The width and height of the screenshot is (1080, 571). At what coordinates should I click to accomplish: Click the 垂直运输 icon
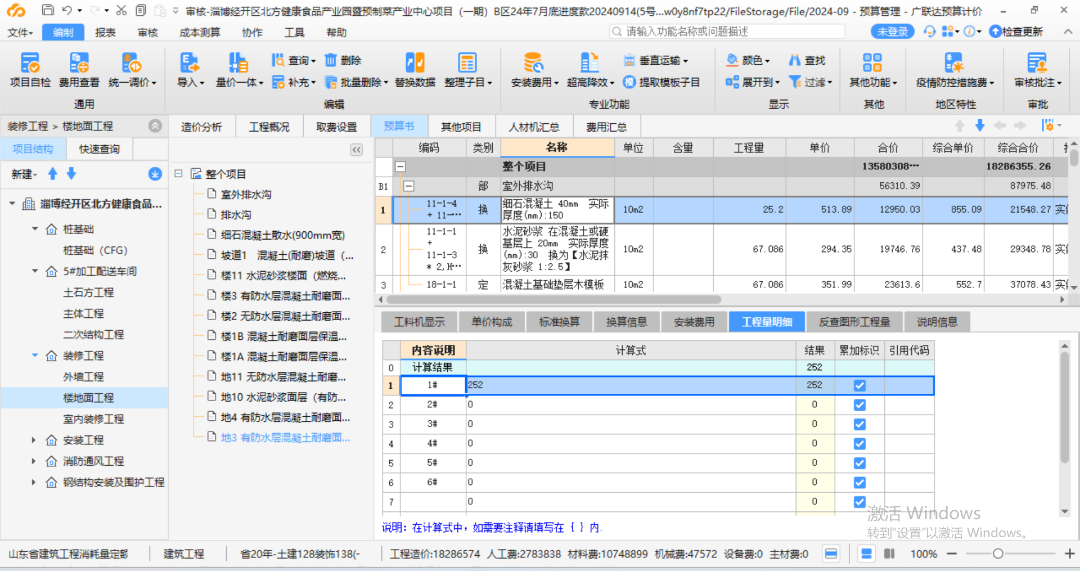point(629,61)
